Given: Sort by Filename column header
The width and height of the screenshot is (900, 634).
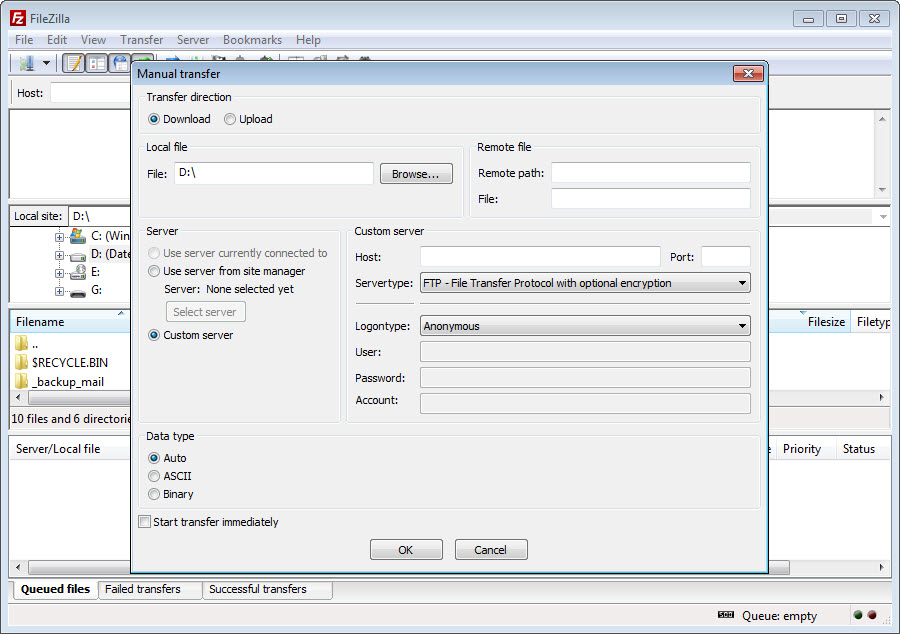Looking at the screenshot, I should (70, 322).
